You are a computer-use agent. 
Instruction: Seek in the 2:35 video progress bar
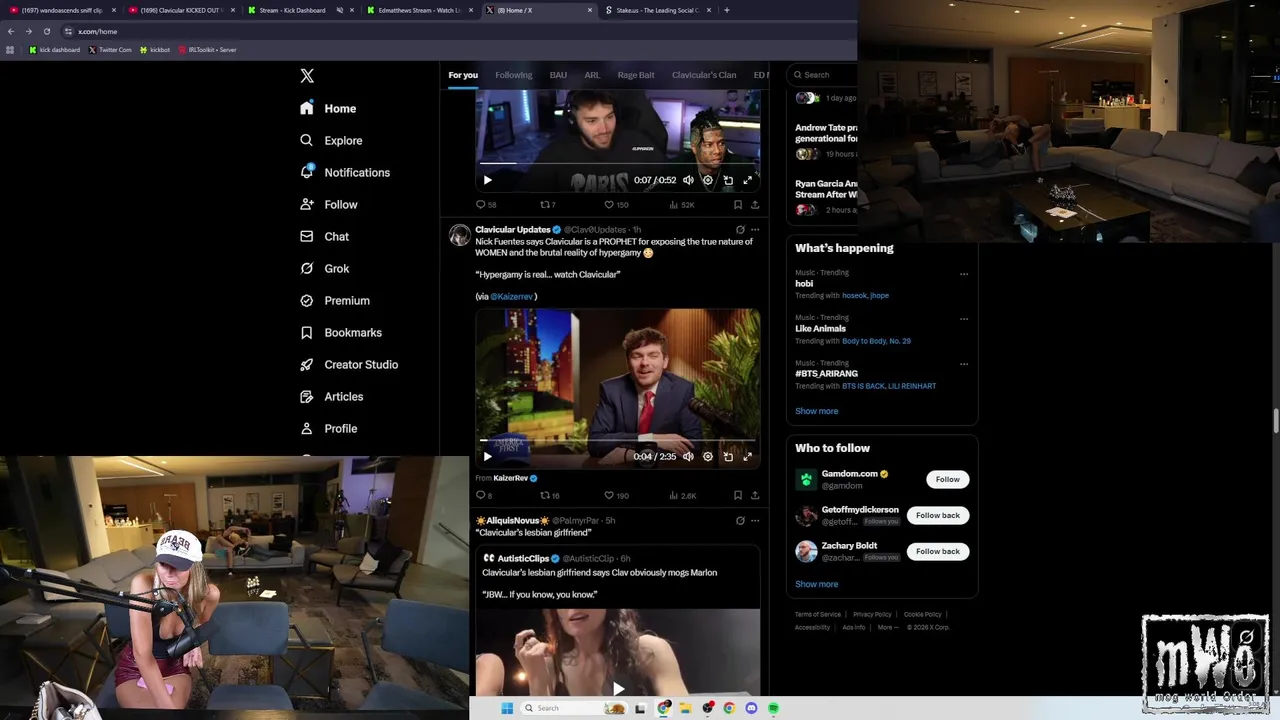tap(617, 440)
